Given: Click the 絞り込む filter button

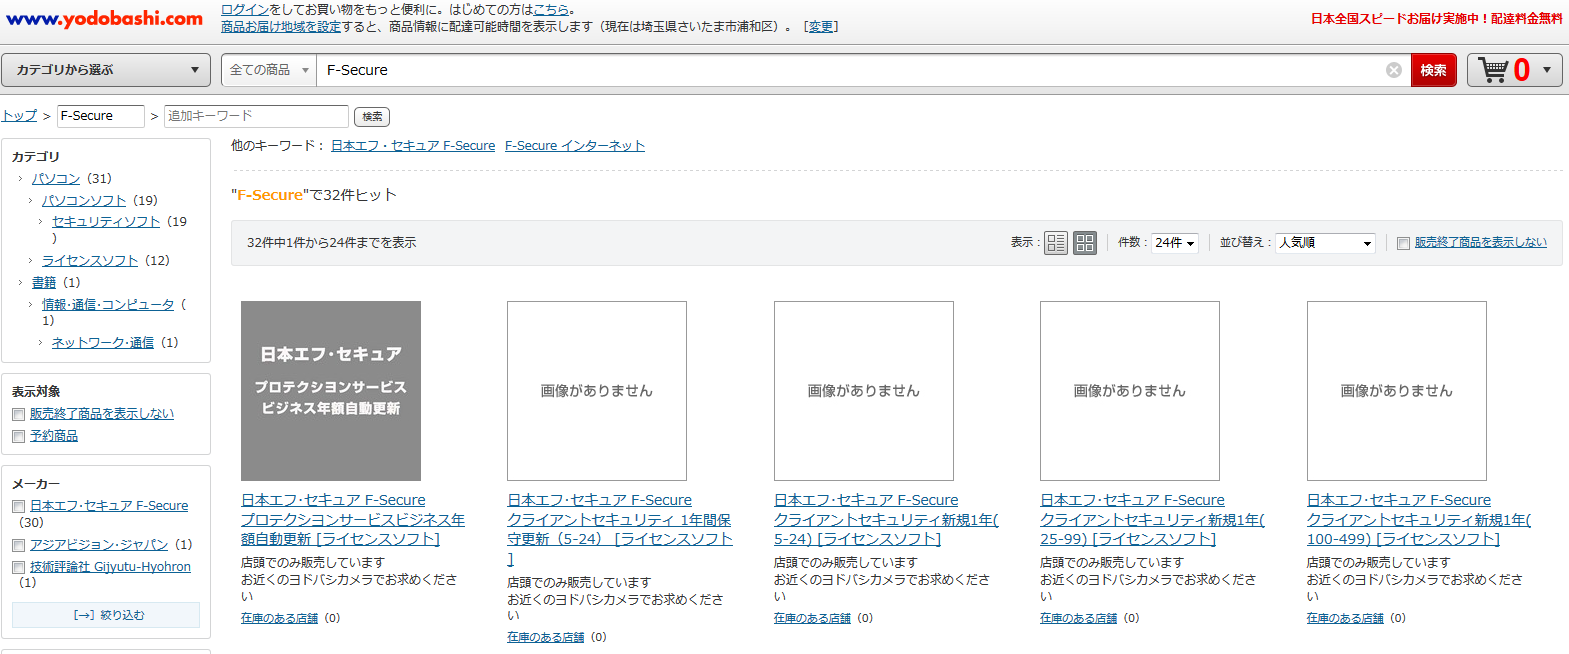Looking at the screenshot, I should tap(106, 615).
